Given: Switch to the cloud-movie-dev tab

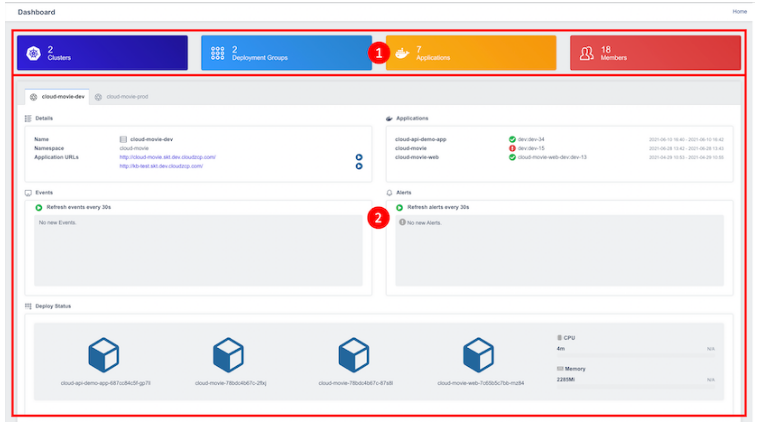Looking at the screenshot, I should [57, 97].
